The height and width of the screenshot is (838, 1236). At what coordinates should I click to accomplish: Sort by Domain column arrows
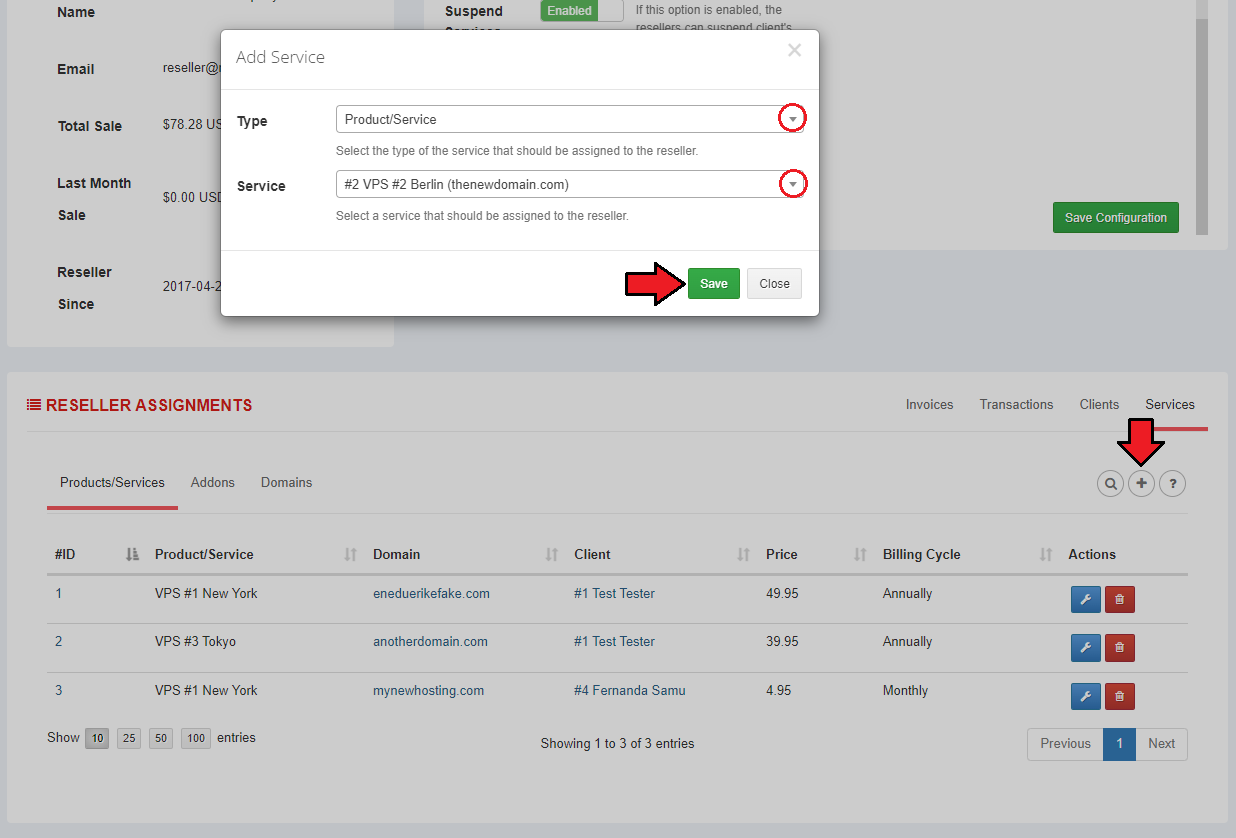coord(551,554)
